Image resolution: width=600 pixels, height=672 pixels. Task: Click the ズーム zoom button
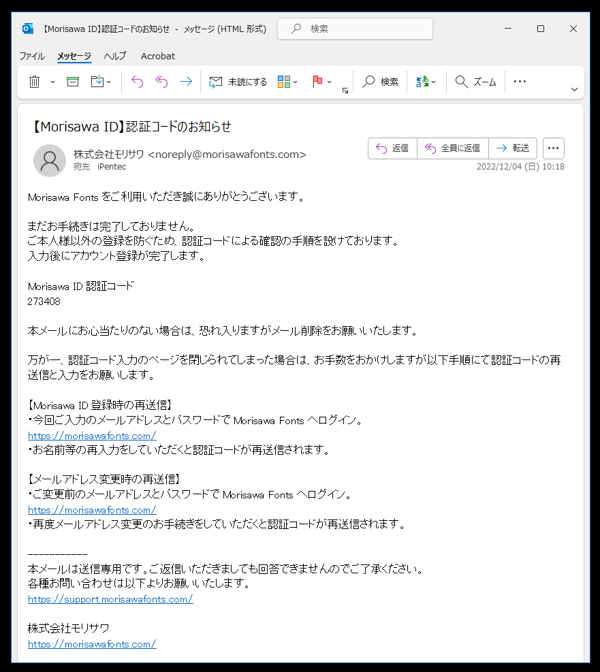coord(476,81)
